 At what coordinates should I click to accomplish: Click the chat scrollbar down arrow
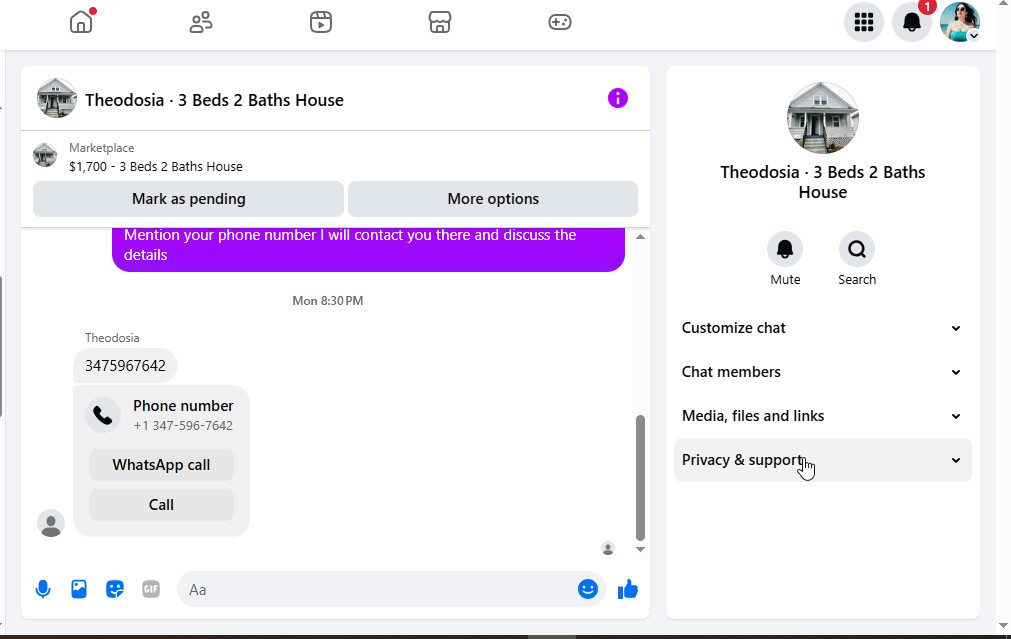(640, 549)
